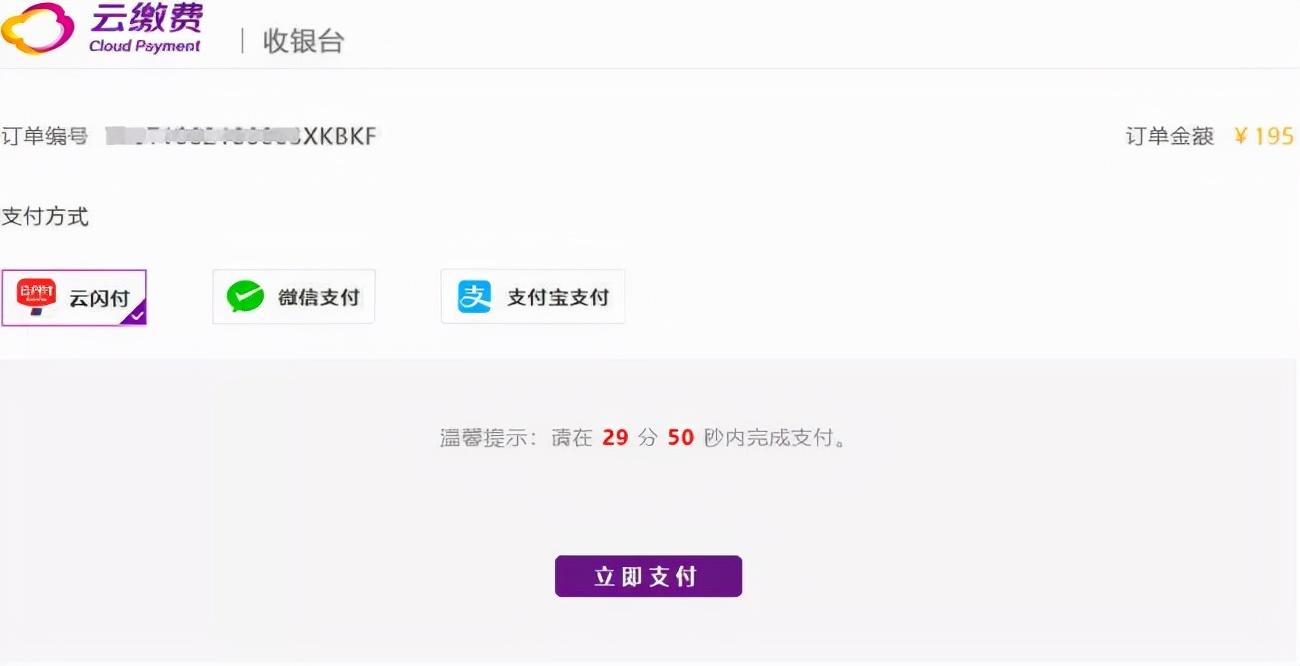
Task: Click the Cloud Payment English subtitle
Action: (145, 45)
